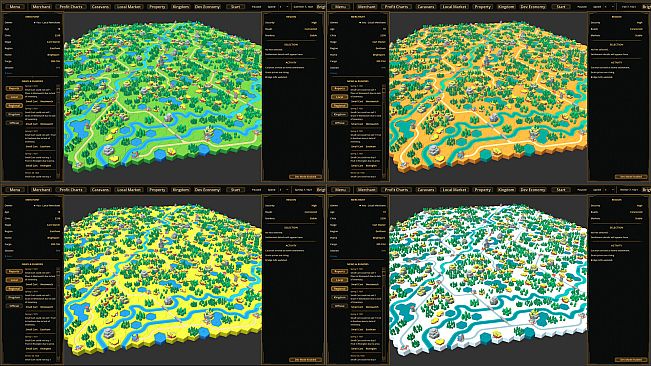Image resolution: width=651 pixels, height=366 pixels.
Task: Open Menu in the orange-map screenshot
Action: (x=340, y=7)
